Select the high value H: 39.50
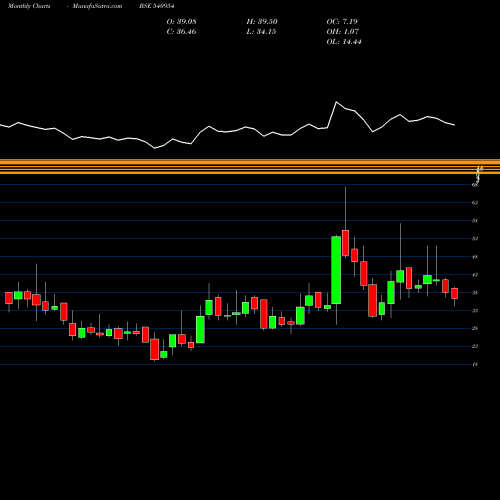This screenshot has width=500, height=500. pyautogui.click(x=262, y=22)
